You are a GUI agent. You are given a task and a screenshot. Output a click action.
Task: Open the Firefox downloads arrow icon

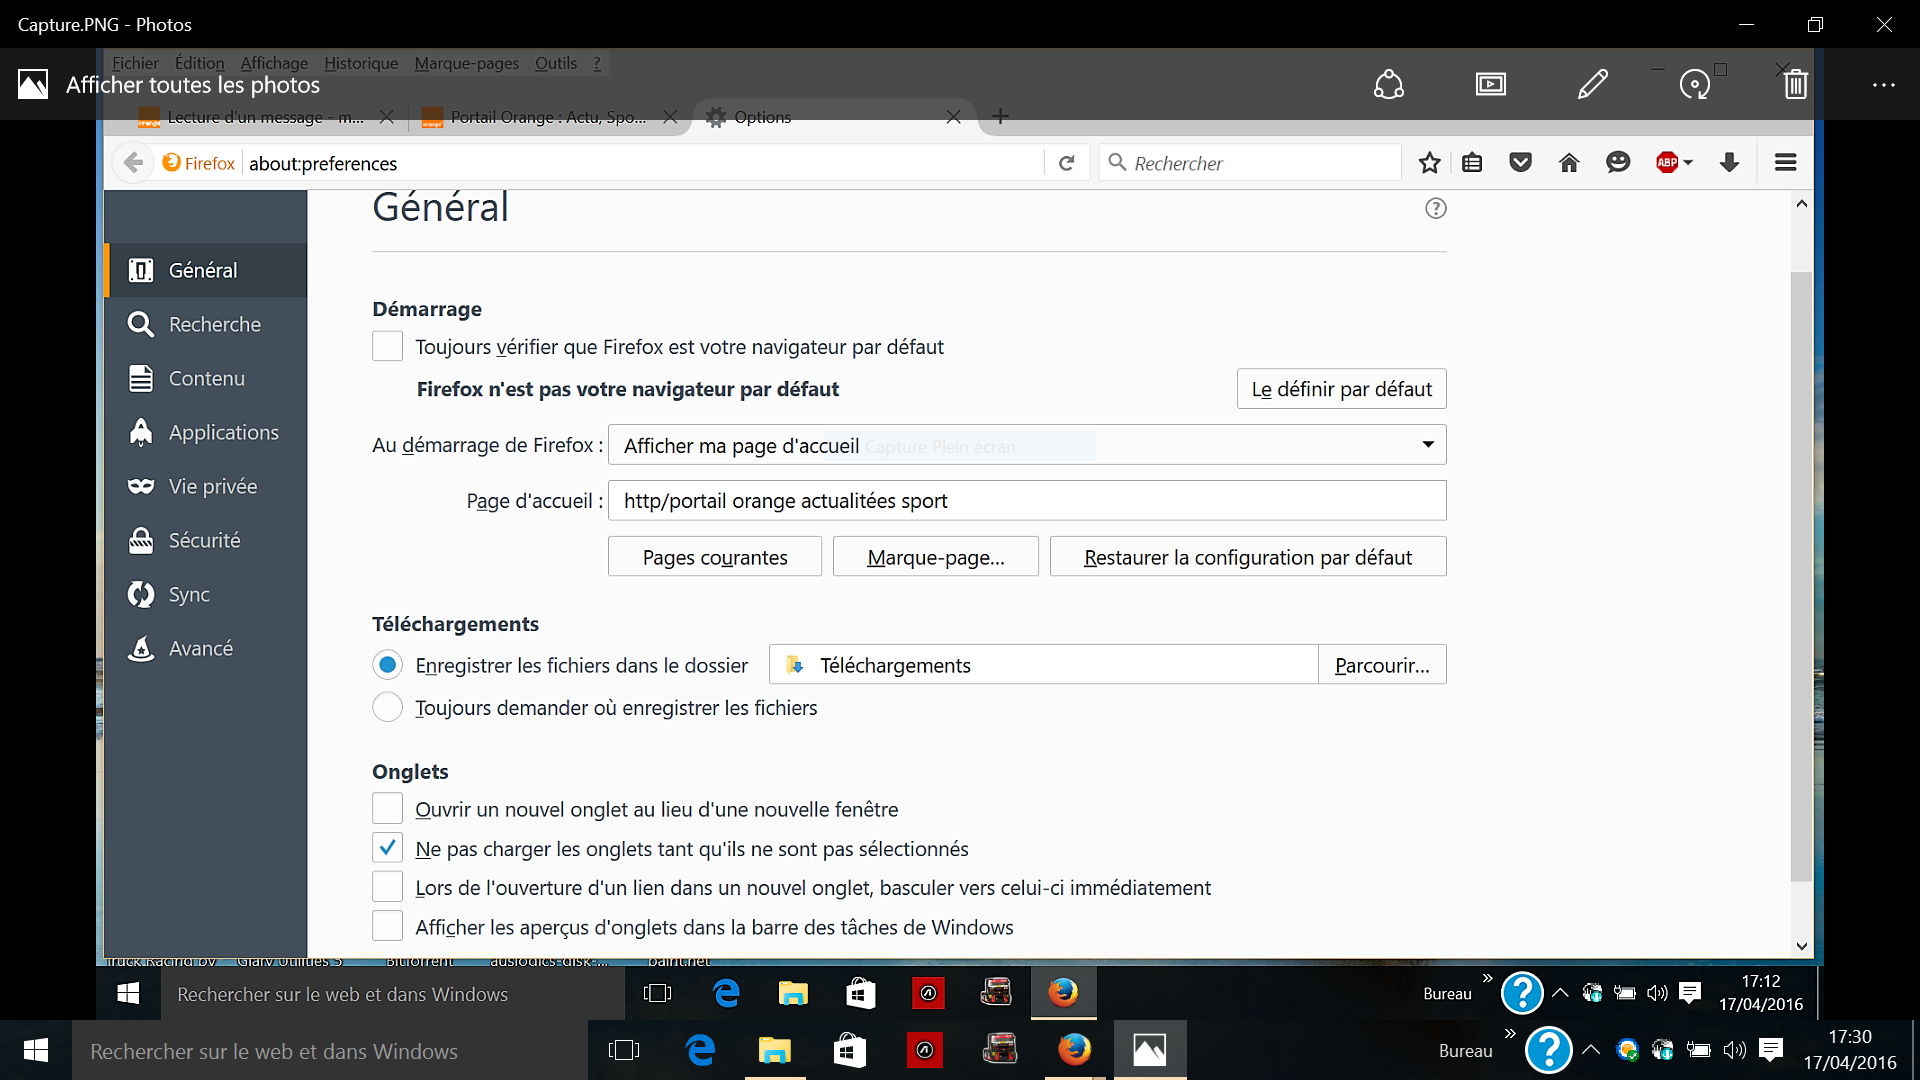[x=1729, y=163]
